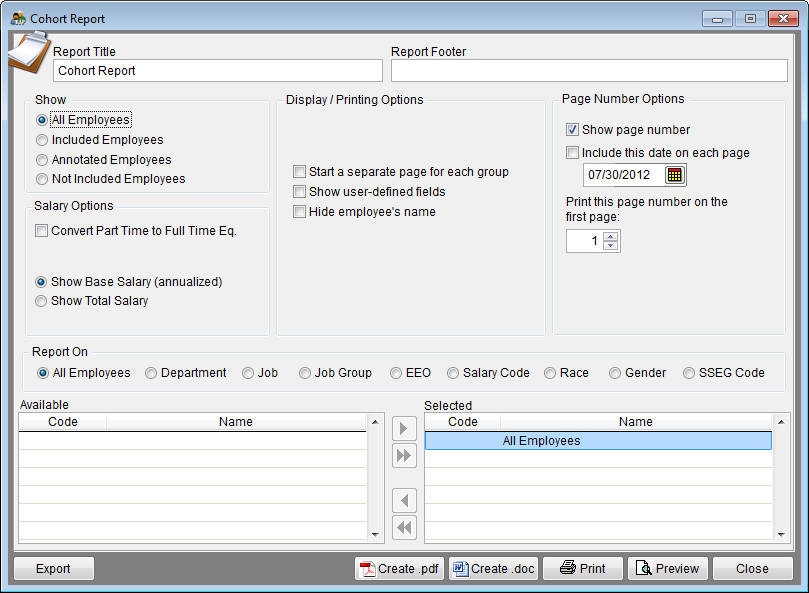809x593 pixels.
Task: Move selected item to Selected list arrow
Action: click(404, 428)
